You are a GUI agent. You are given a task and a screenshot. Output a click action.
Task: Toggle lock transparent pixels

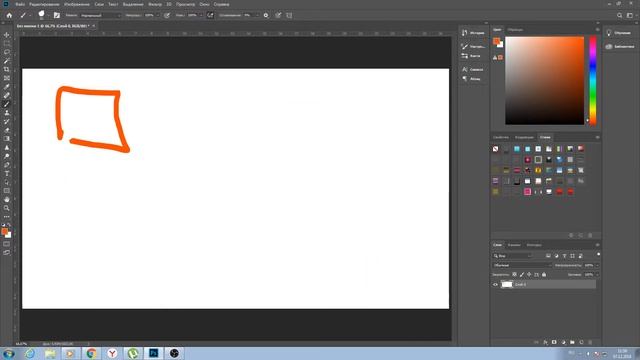[514, 275]
